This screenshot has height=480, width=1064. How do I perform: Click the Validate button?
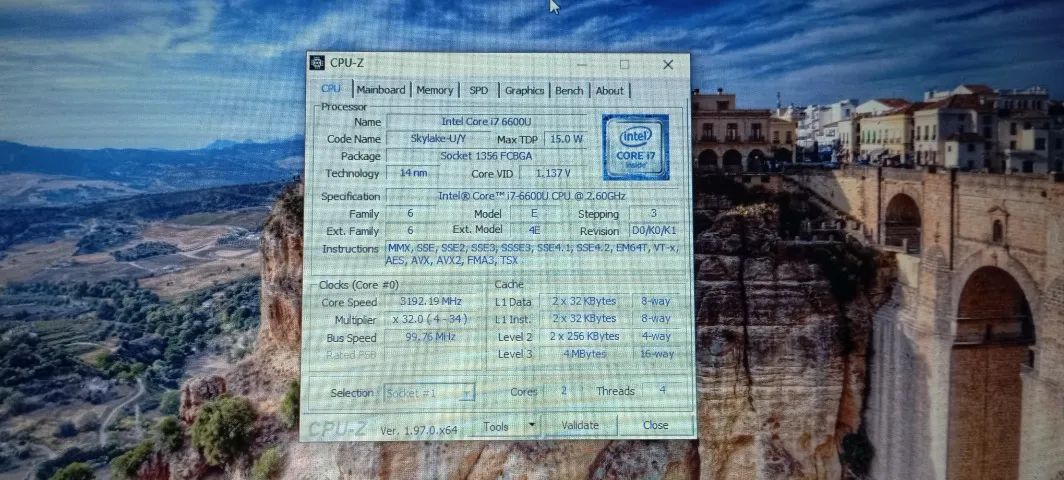(580, 425)
